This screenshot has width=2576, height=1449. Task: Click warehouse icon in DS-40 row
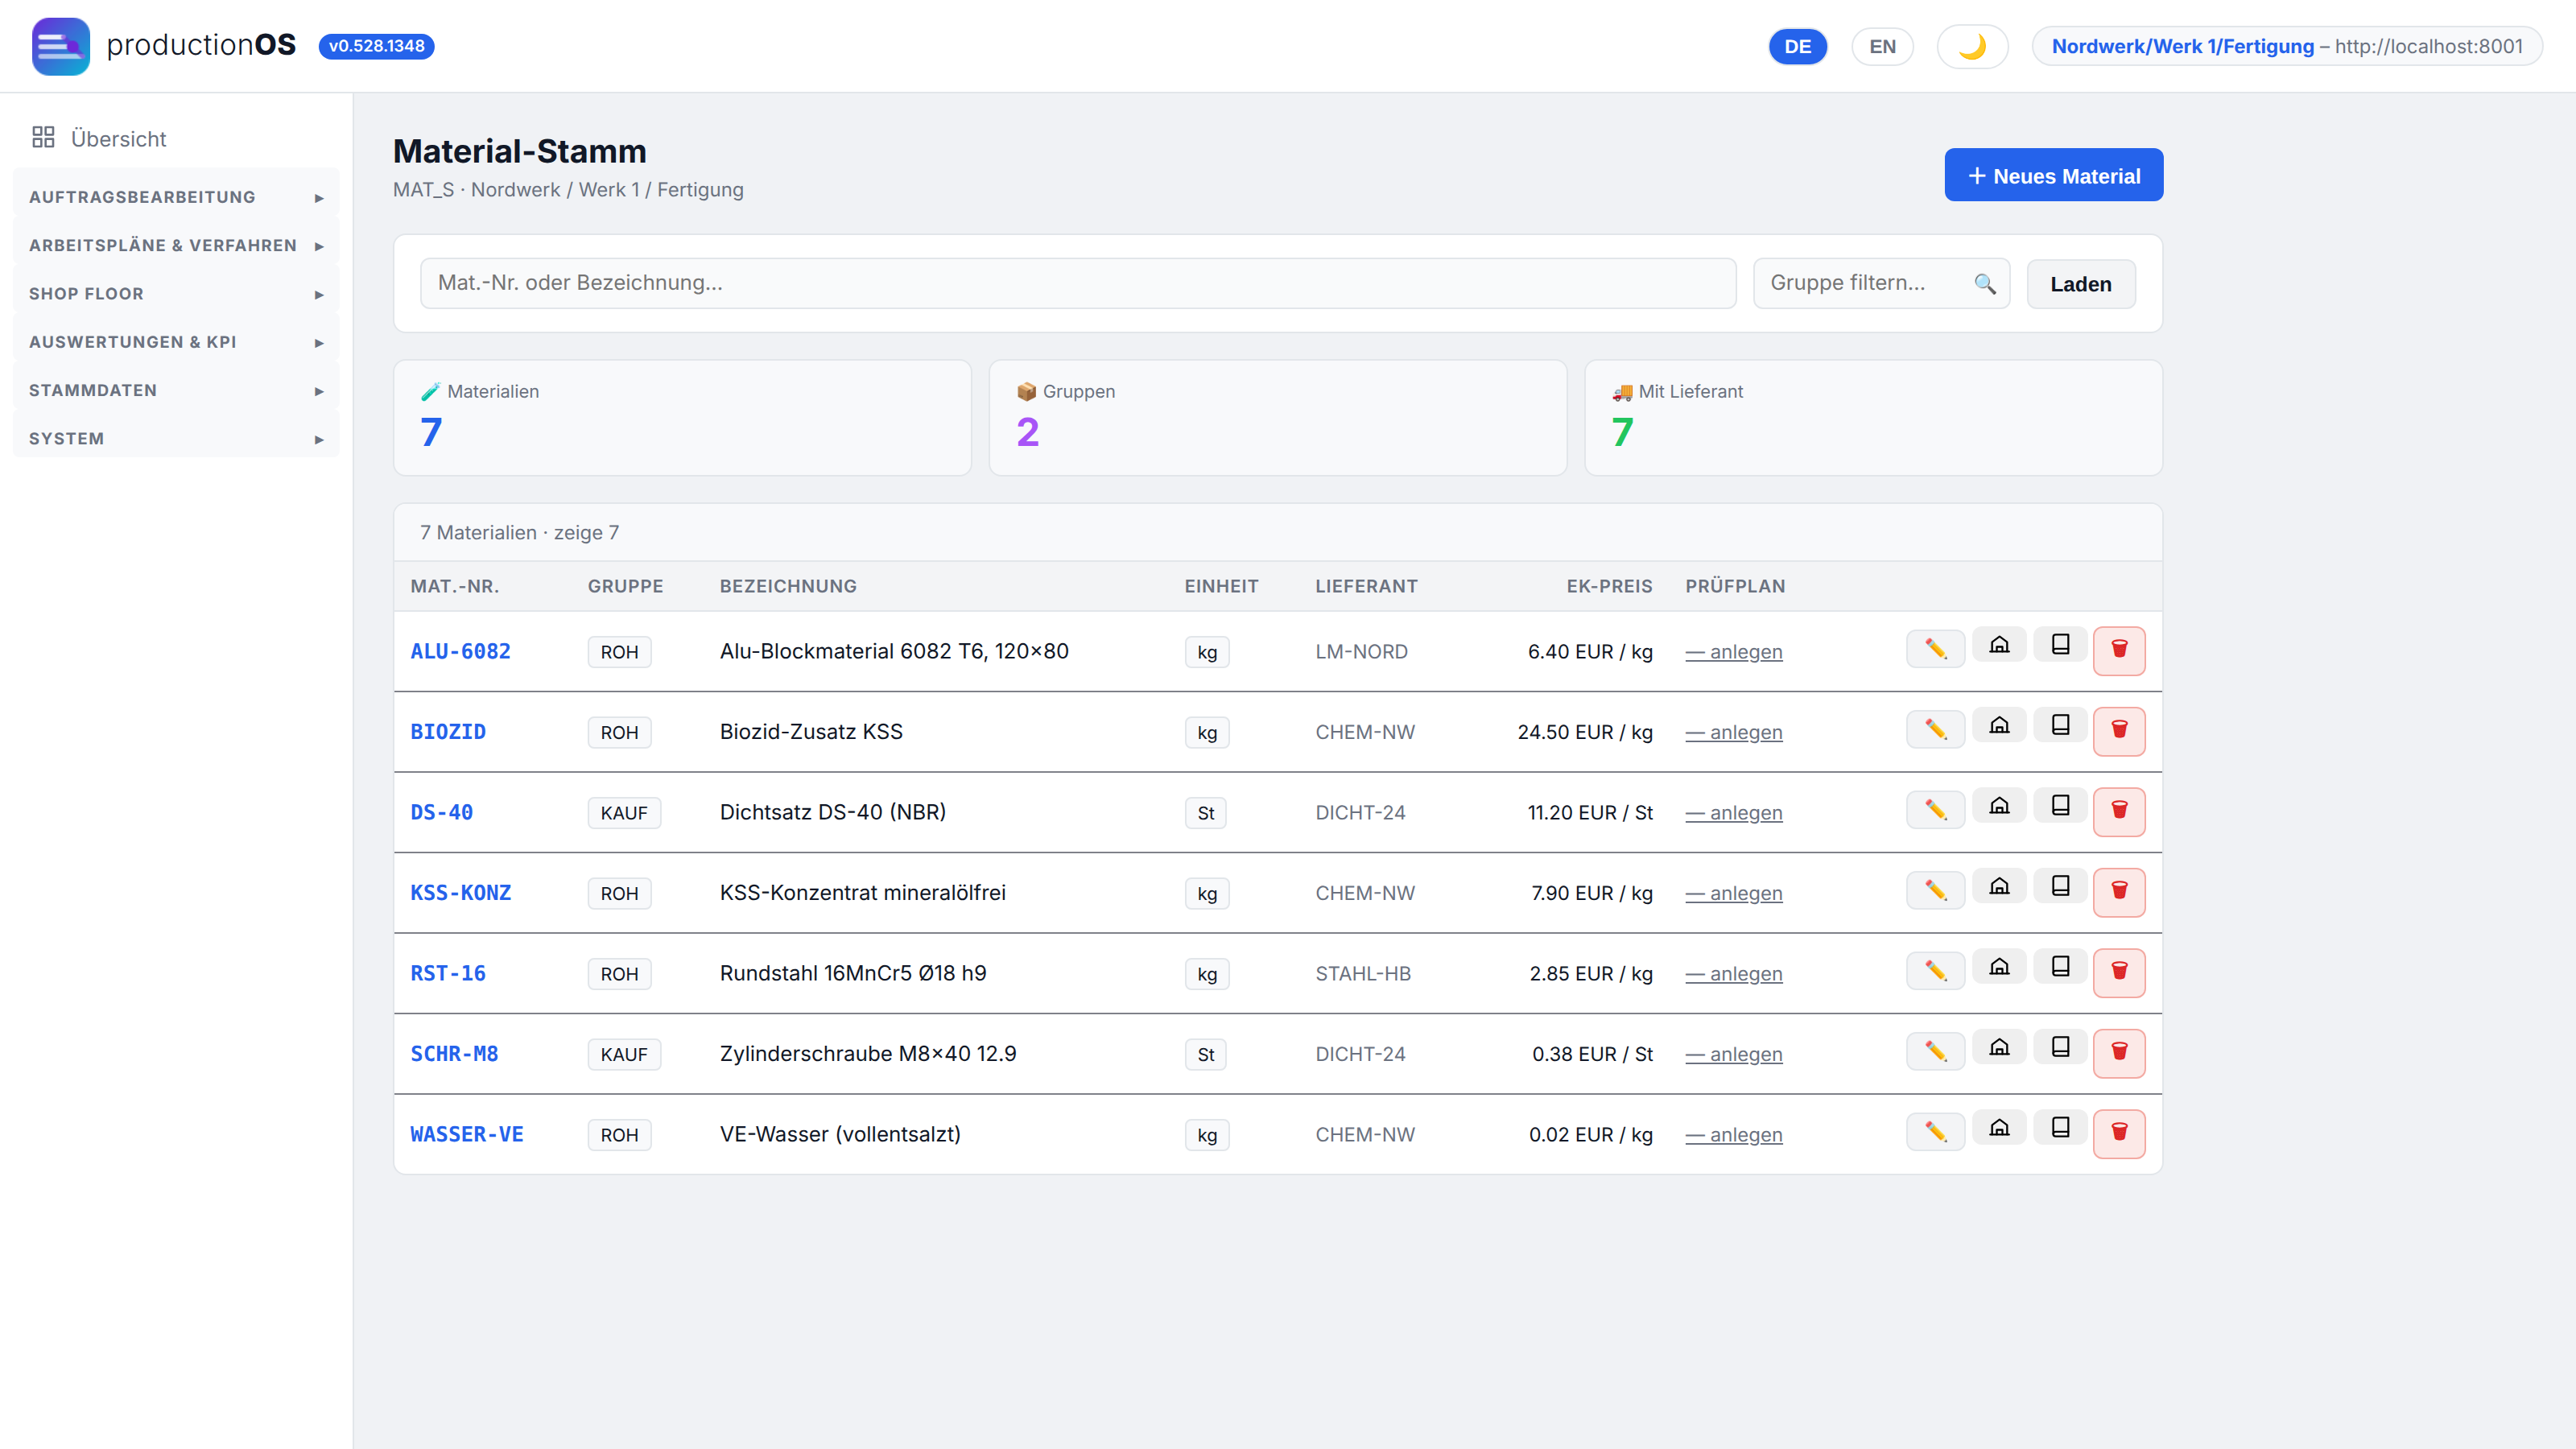(x=1999, y=805)
